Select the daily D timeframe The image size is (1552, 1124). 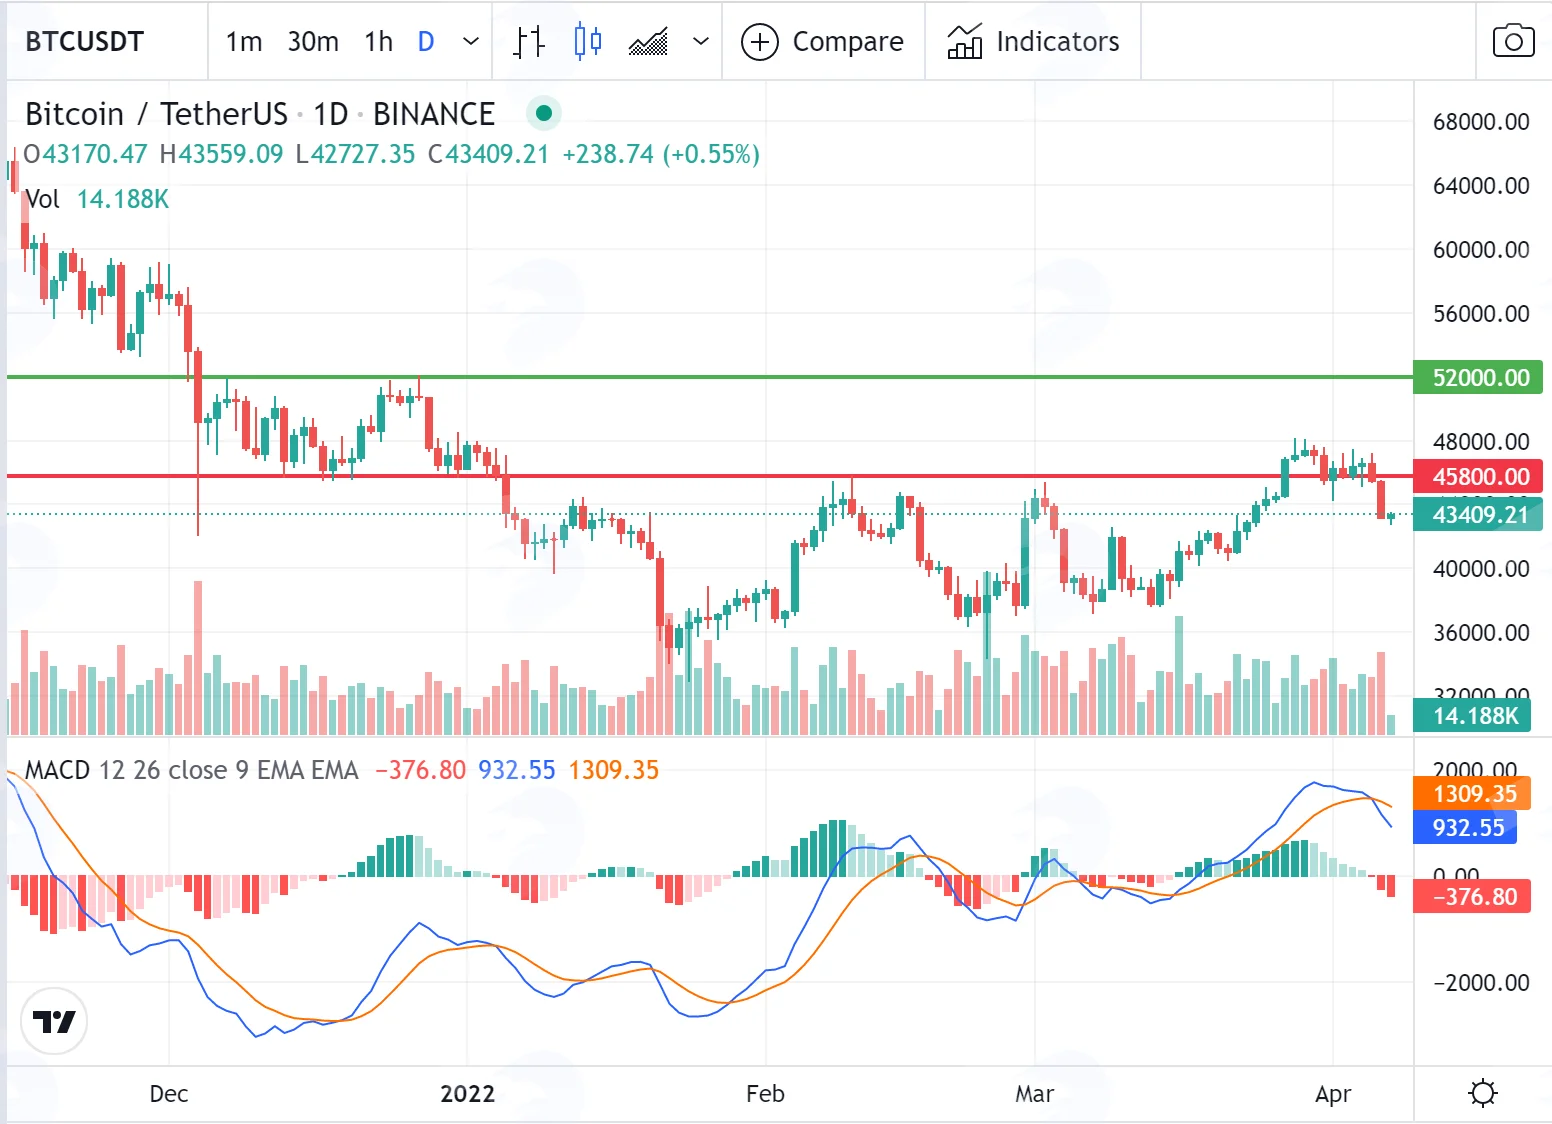pyautogui.click(x=426, y=42)
